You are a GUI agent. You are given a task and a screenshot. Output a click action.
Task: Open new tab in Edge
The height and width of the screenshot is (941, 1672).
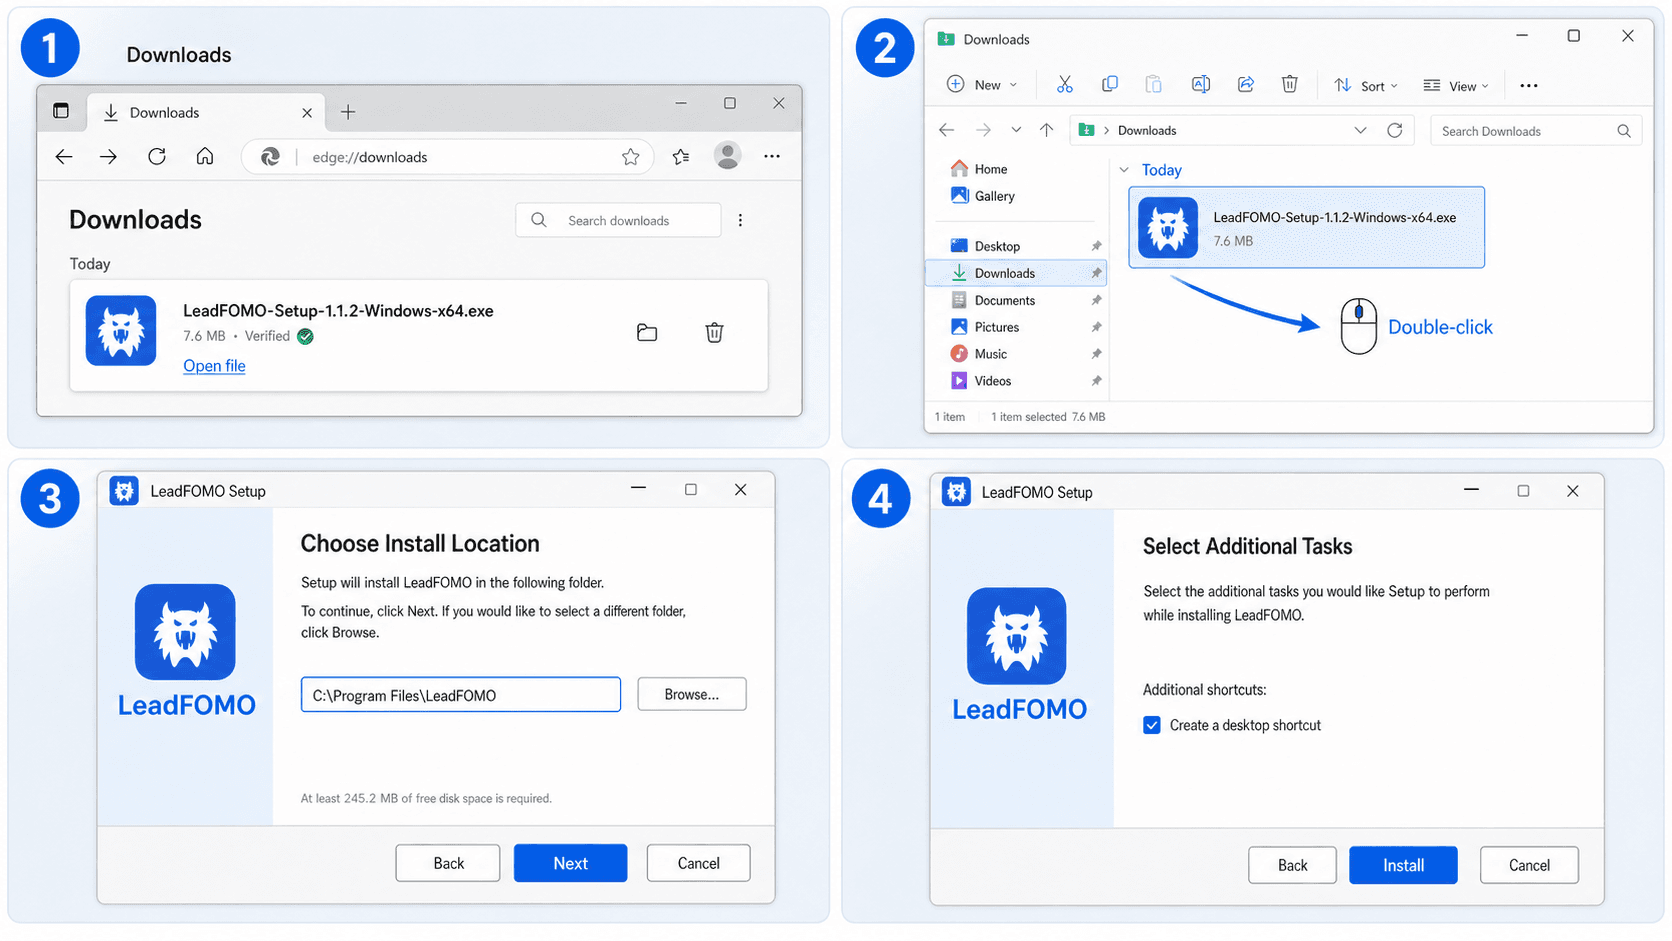tap(348, 112)
